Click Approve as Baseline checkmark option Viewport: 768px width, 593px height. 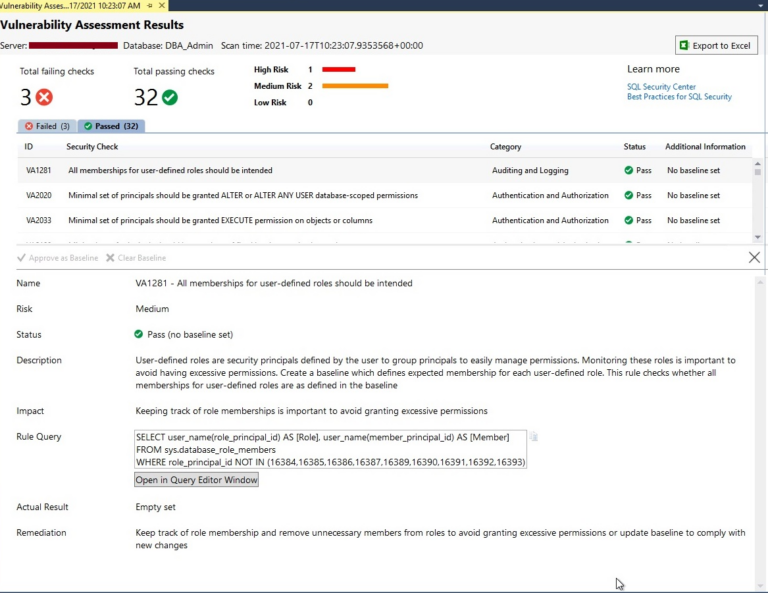click(58, 258)
